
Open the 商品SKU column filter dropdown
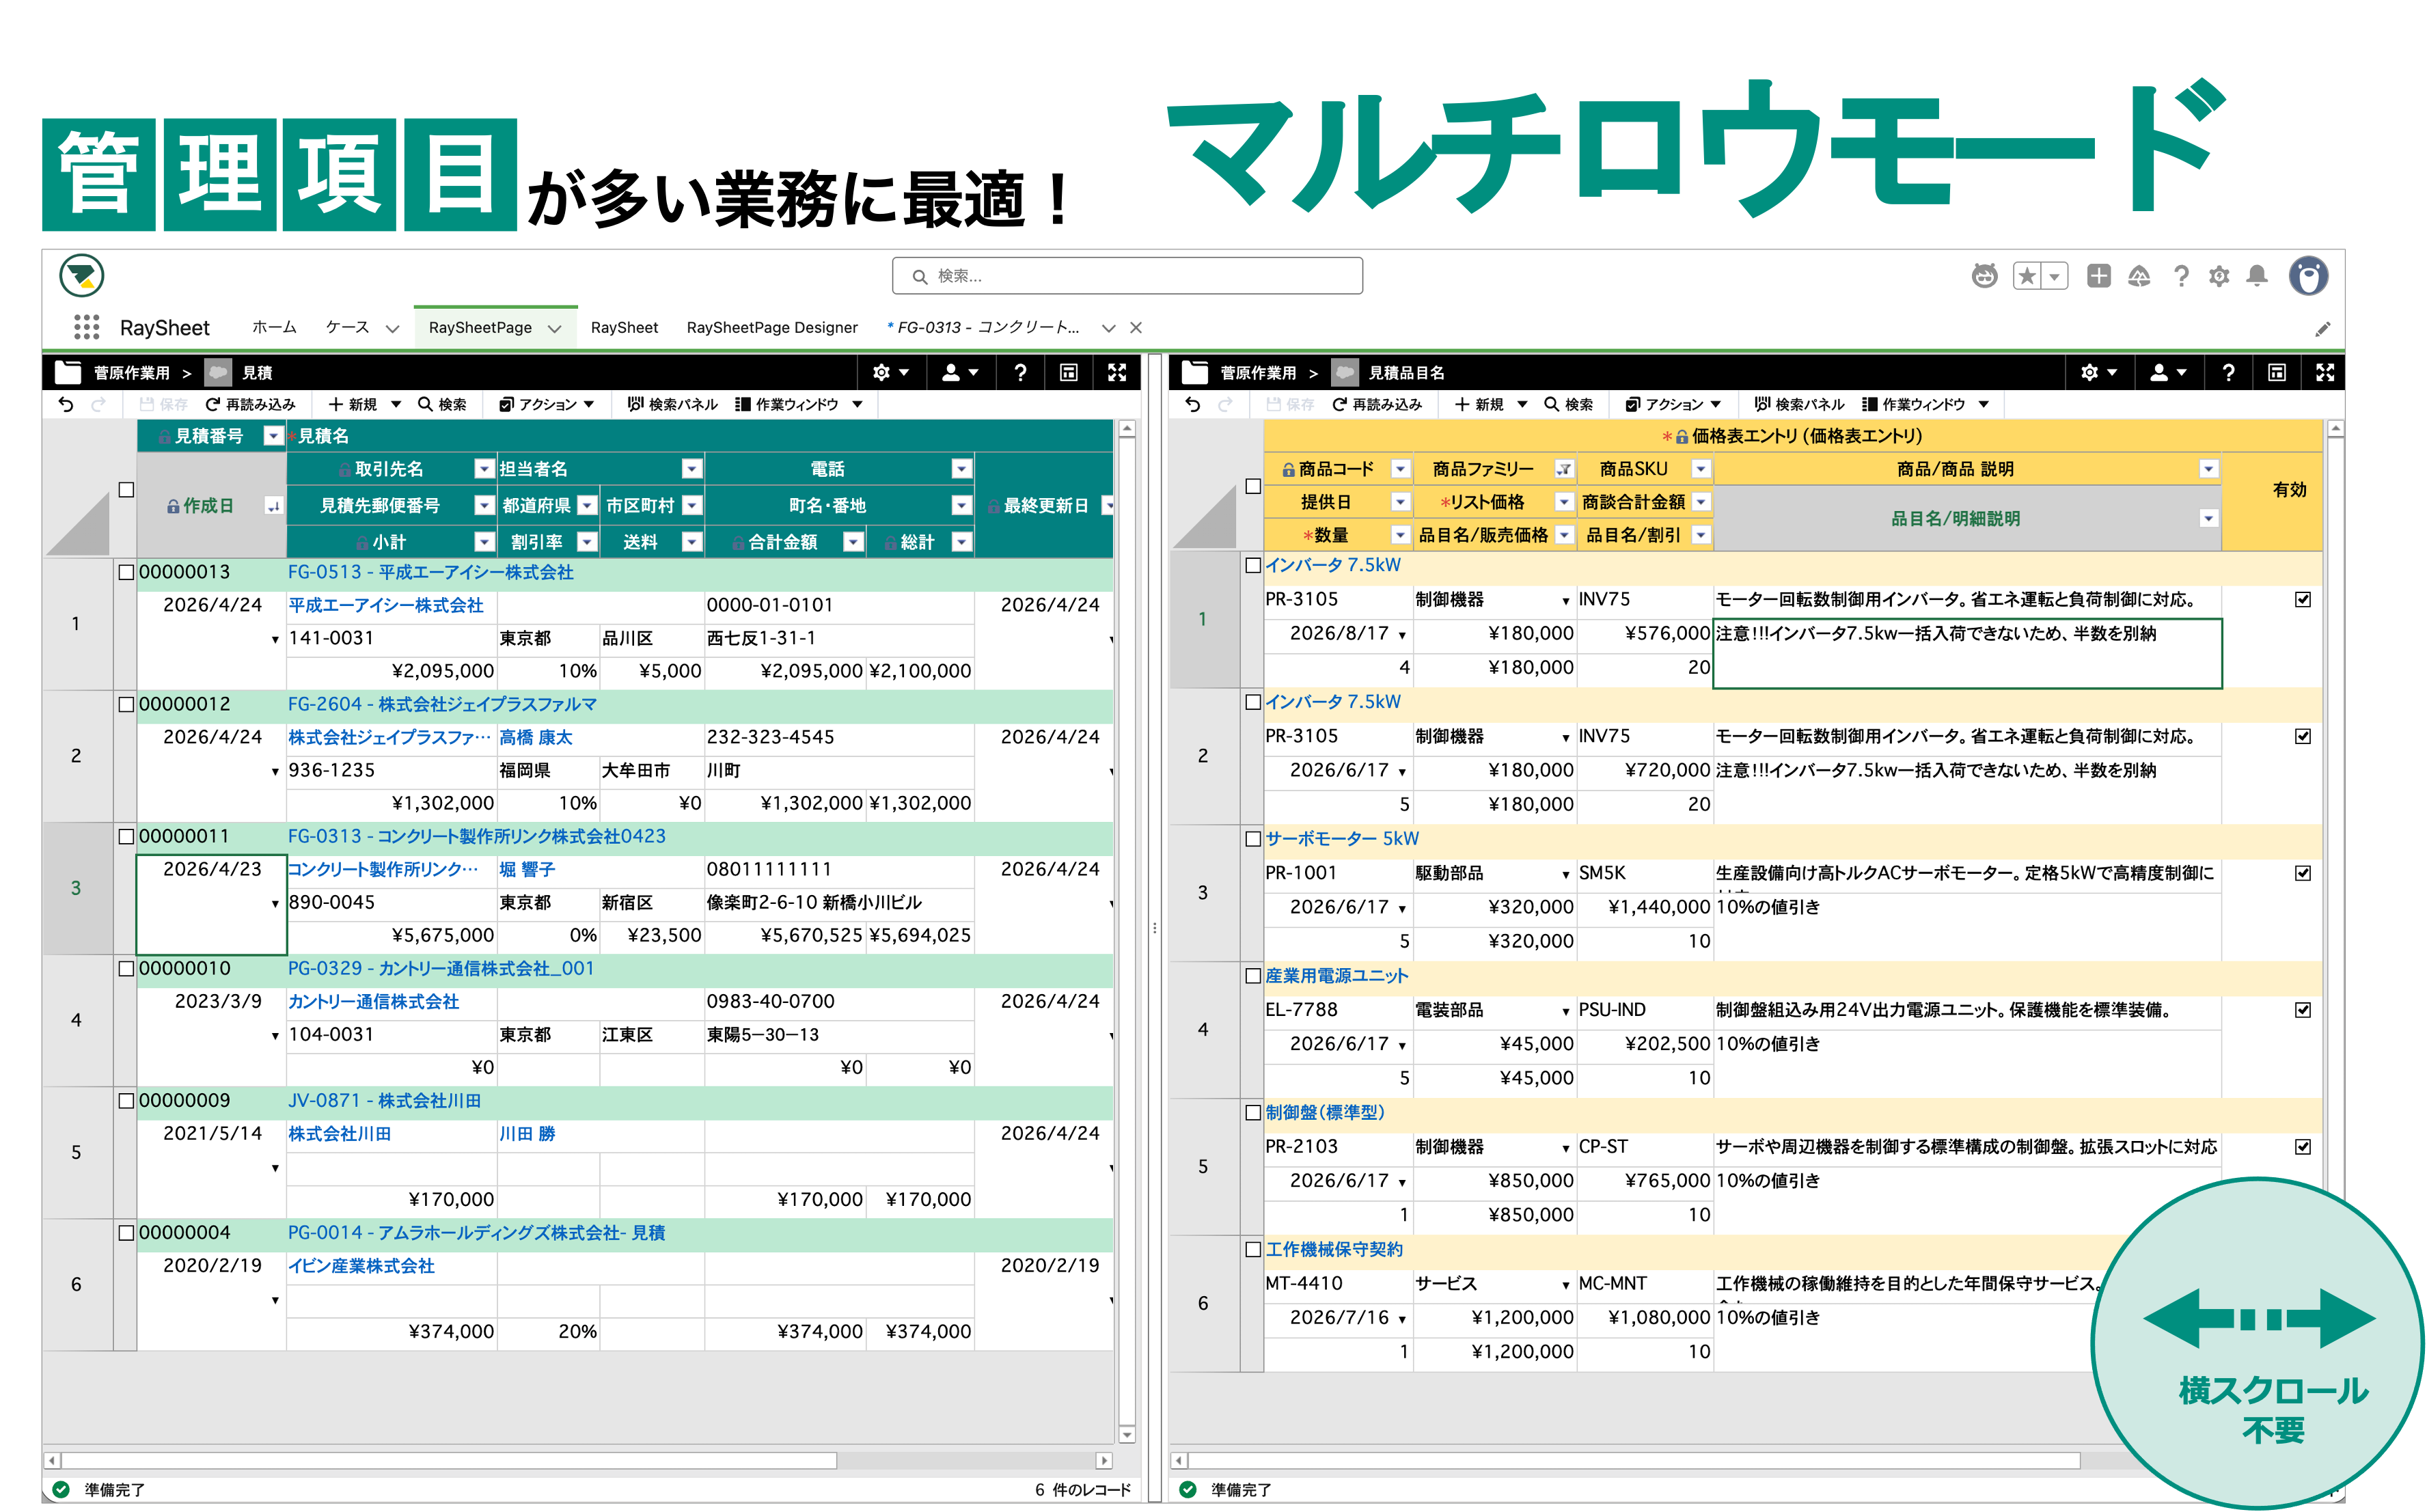(1701, 469)
